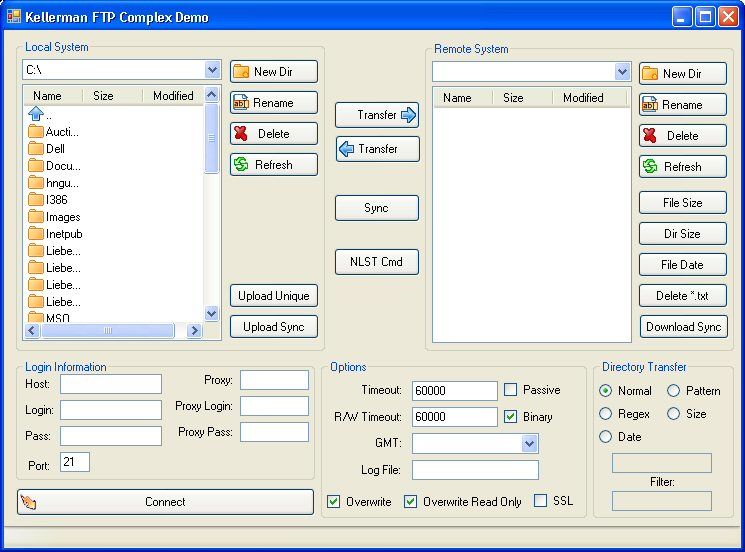This screenshot has width=745, height=552.
Task: Sort local files by Name column header
Action: [47, 96]
